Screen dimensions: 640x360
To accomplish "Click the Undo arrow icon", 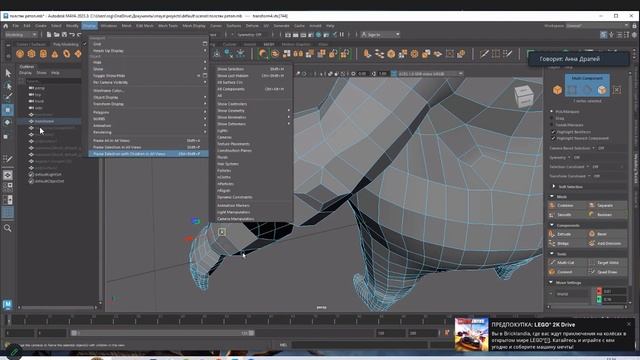I will coord(72,35).
